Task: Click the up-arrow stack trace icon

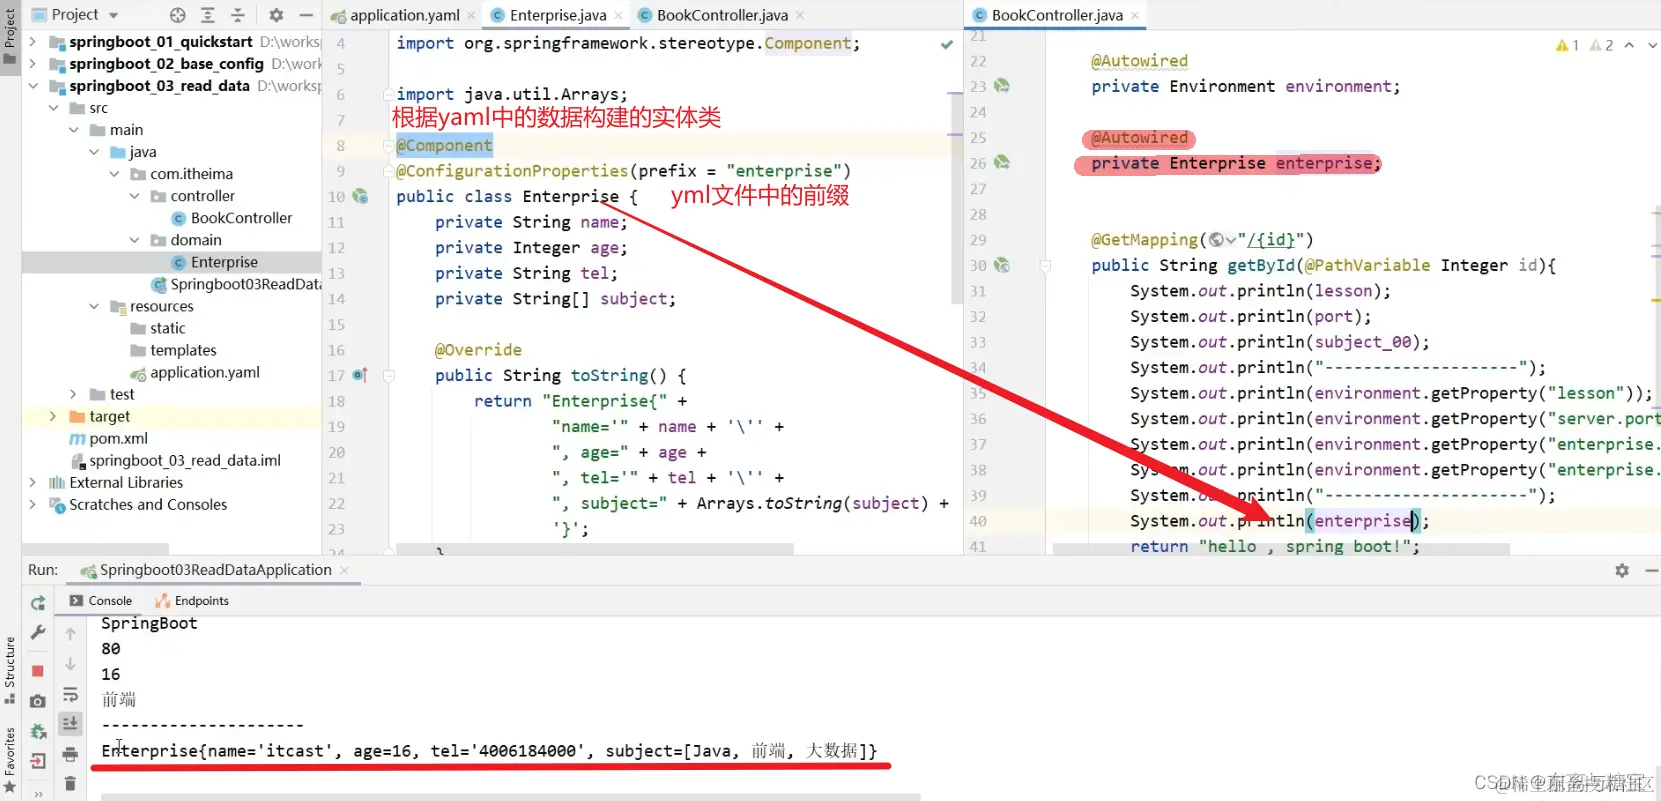Action: 70,633
